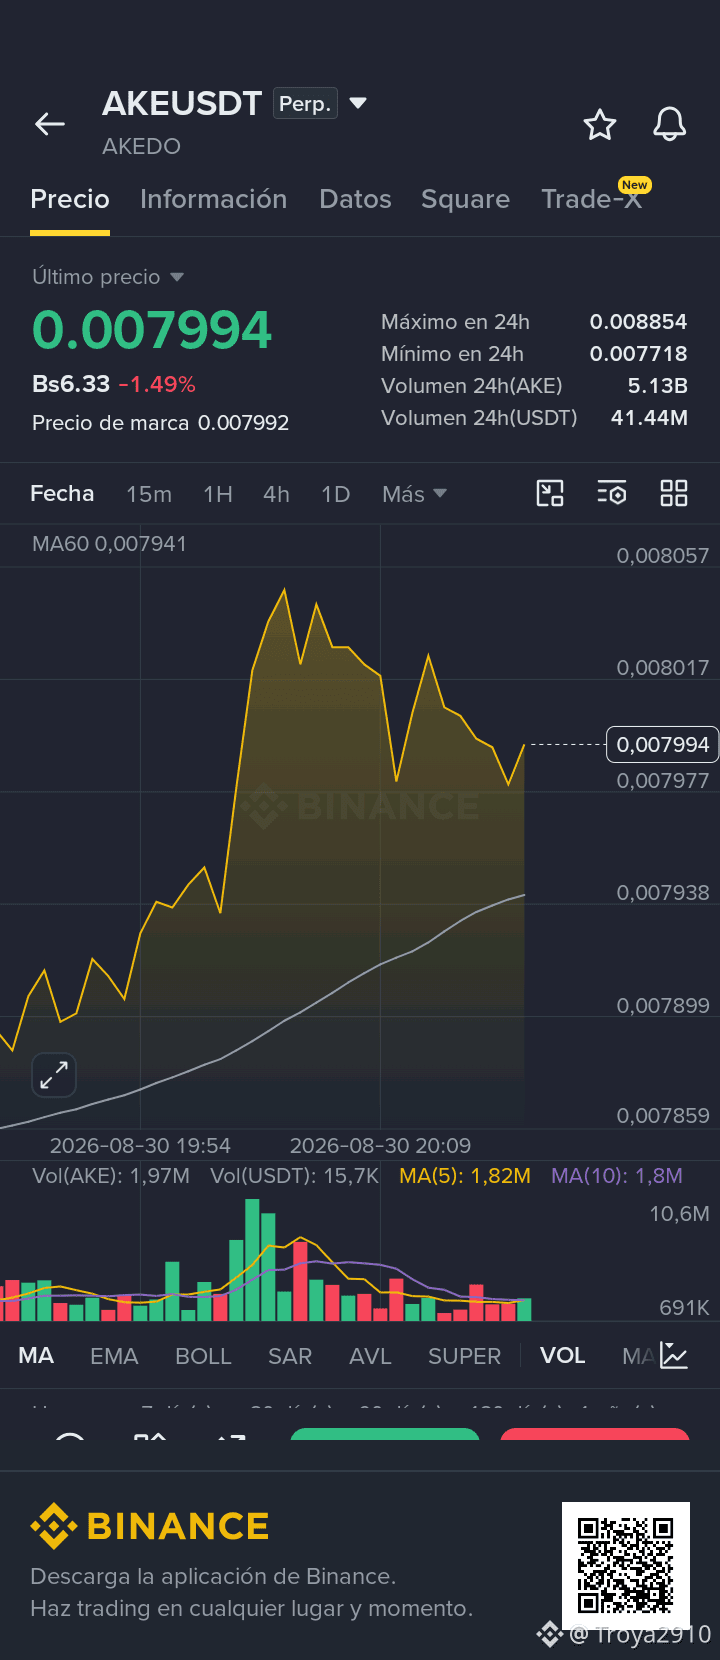The image size is (720, 1660).
Task: Select the 1H chart interval
Action: (x=218, y=494)
